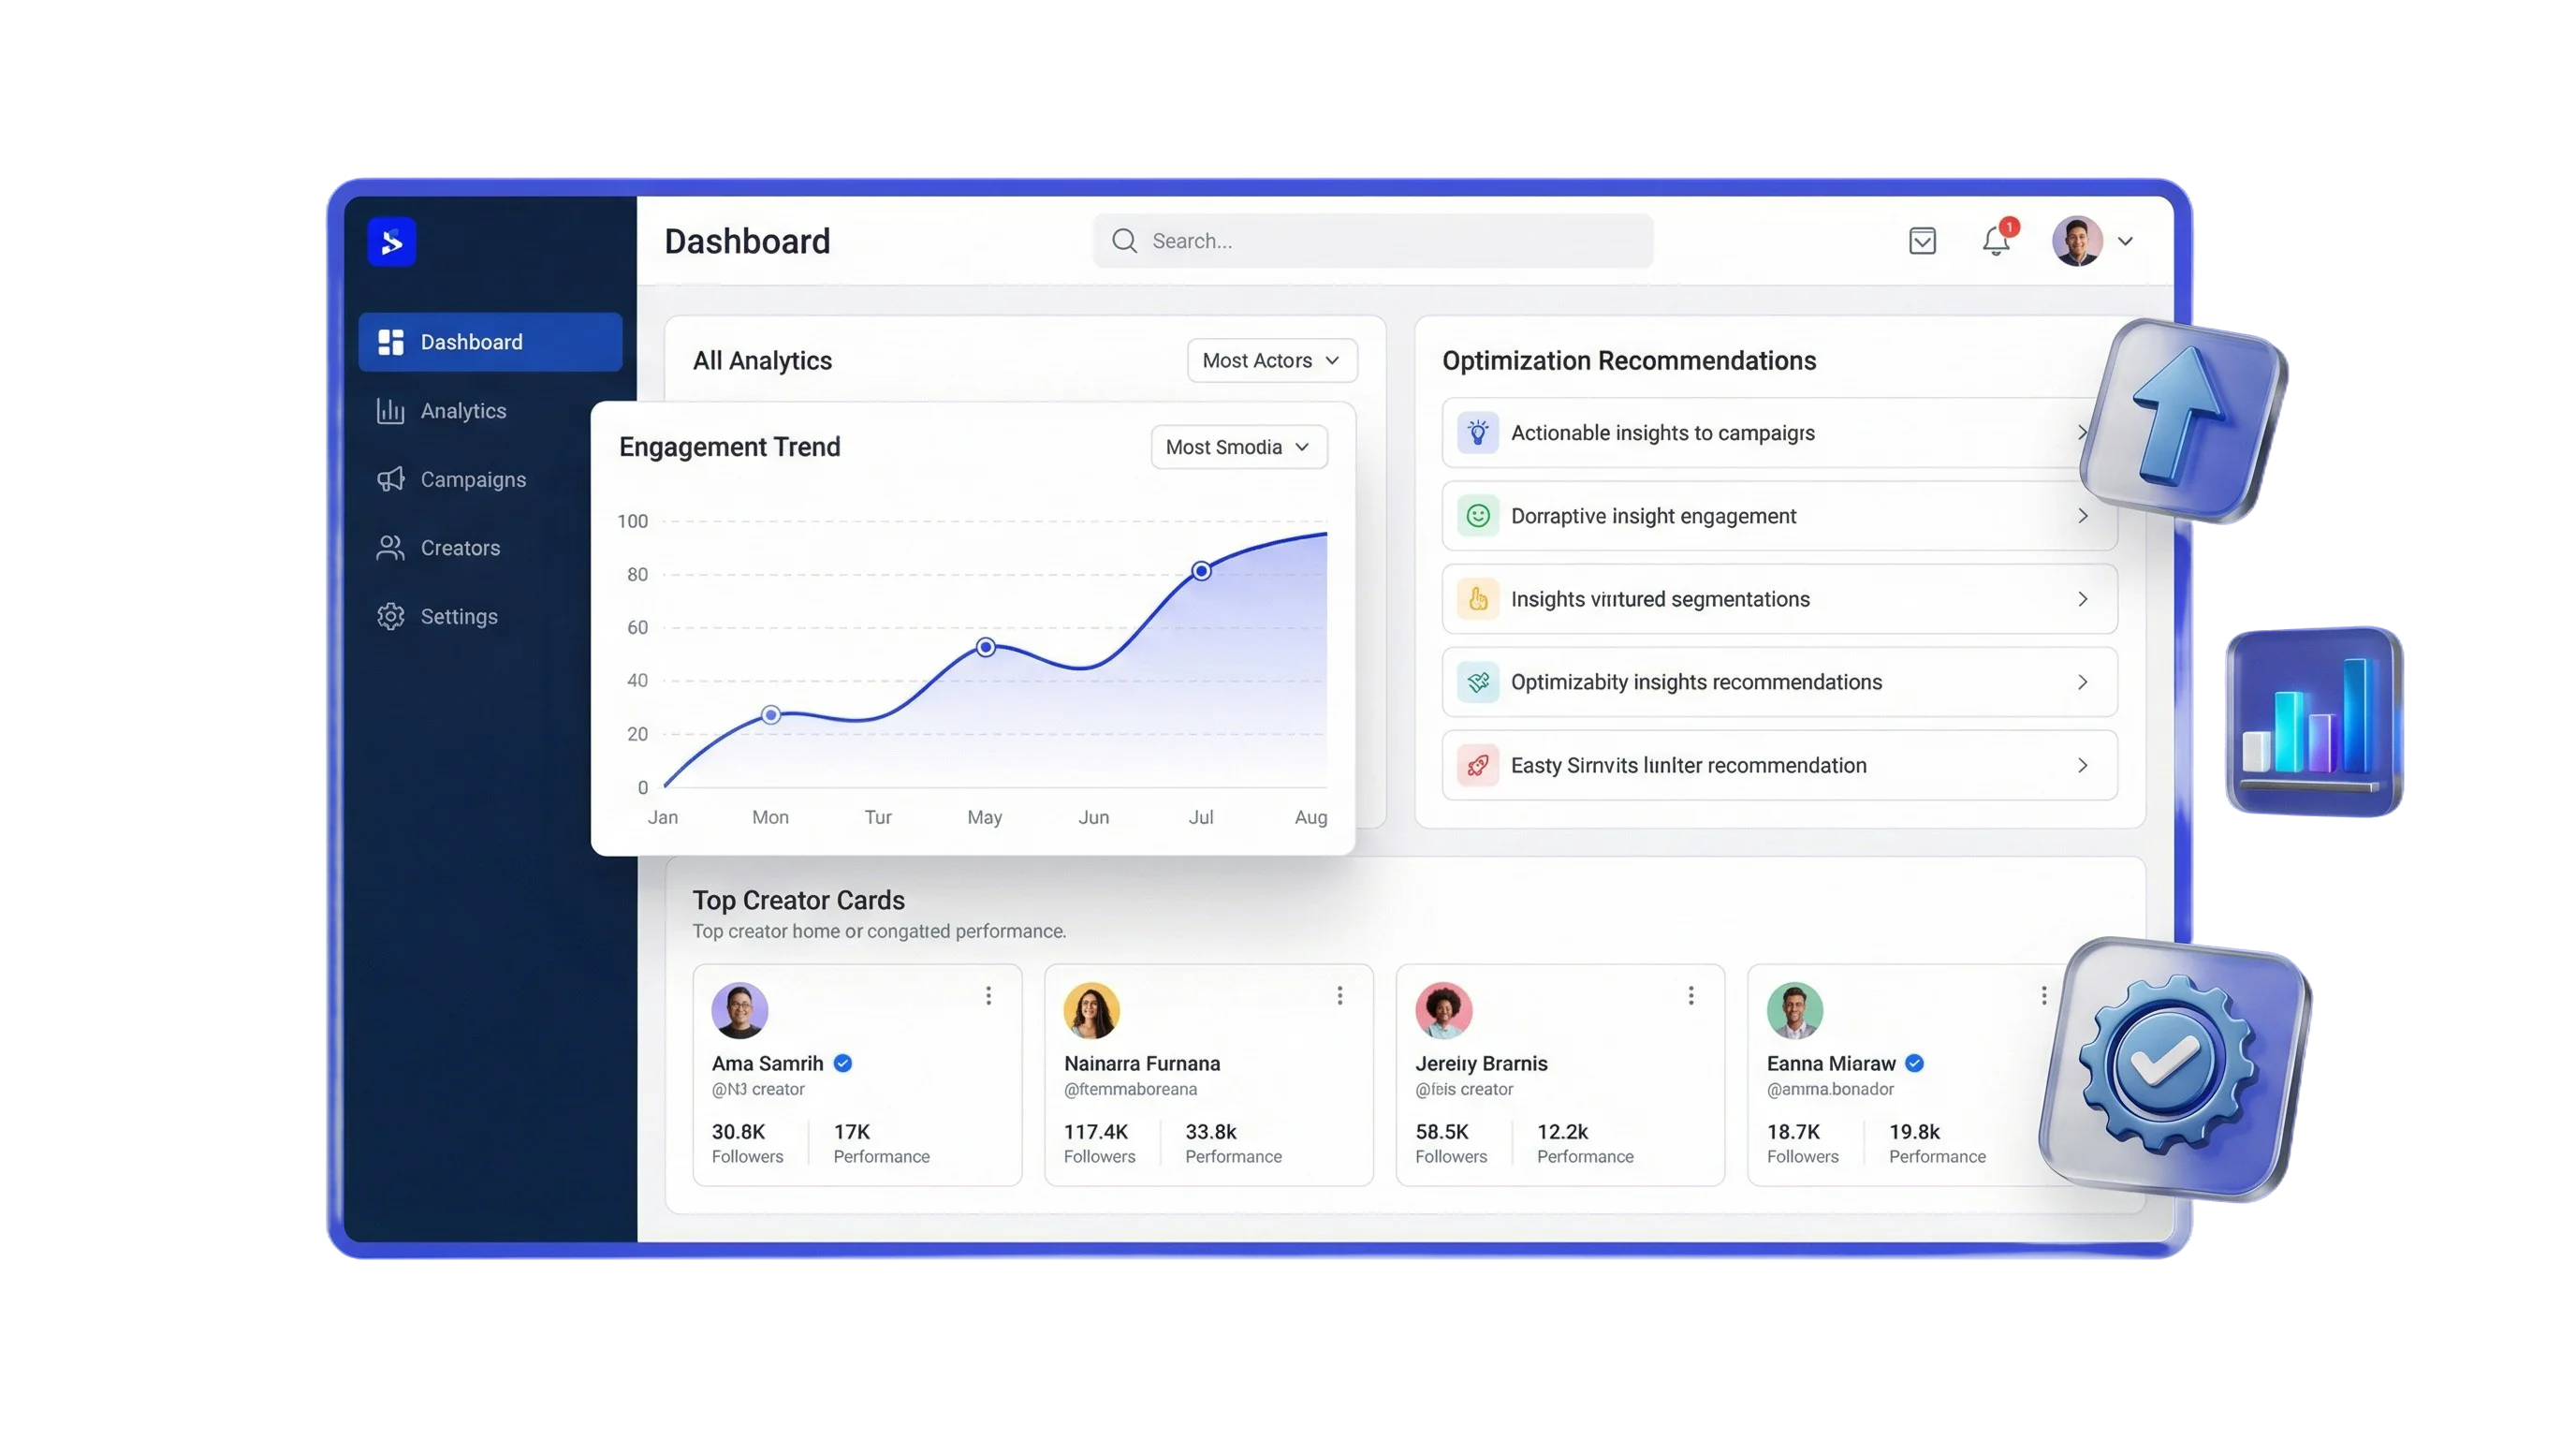
Task: Expand Insights segmentations recommendation arrow
Action: pos(2082,599)
